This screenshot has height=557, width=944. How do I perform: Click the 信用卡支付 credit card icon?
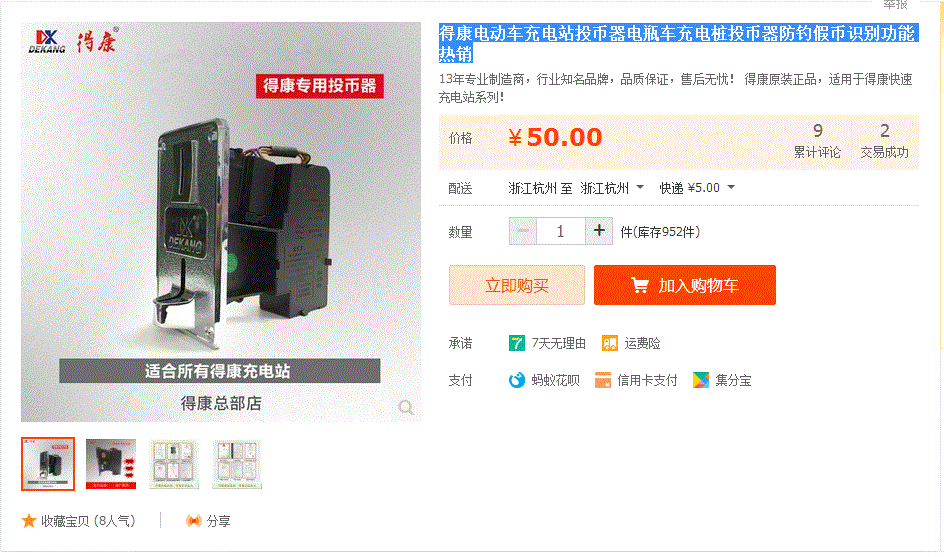[603, 380]
